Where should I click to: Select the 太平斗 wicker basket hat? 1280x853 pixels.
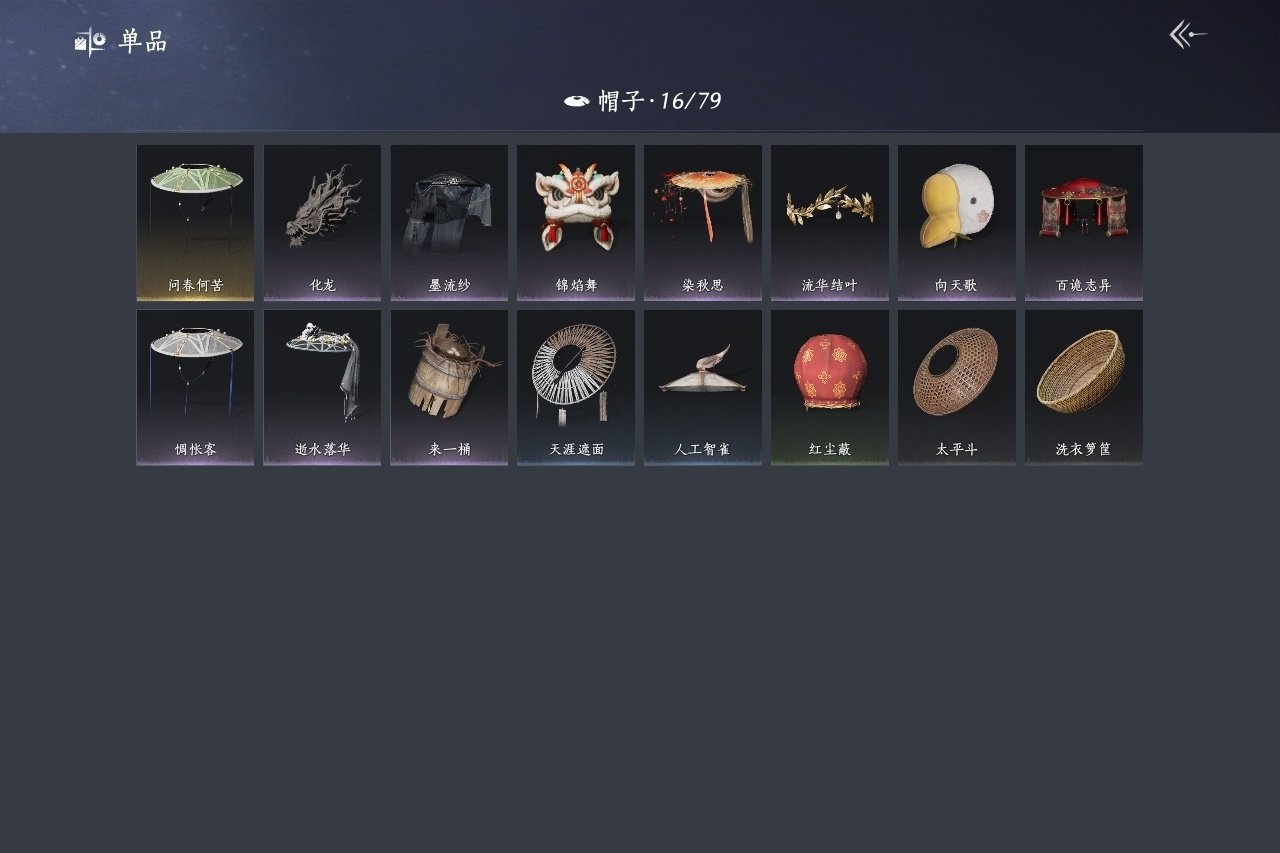coord(957,387)
